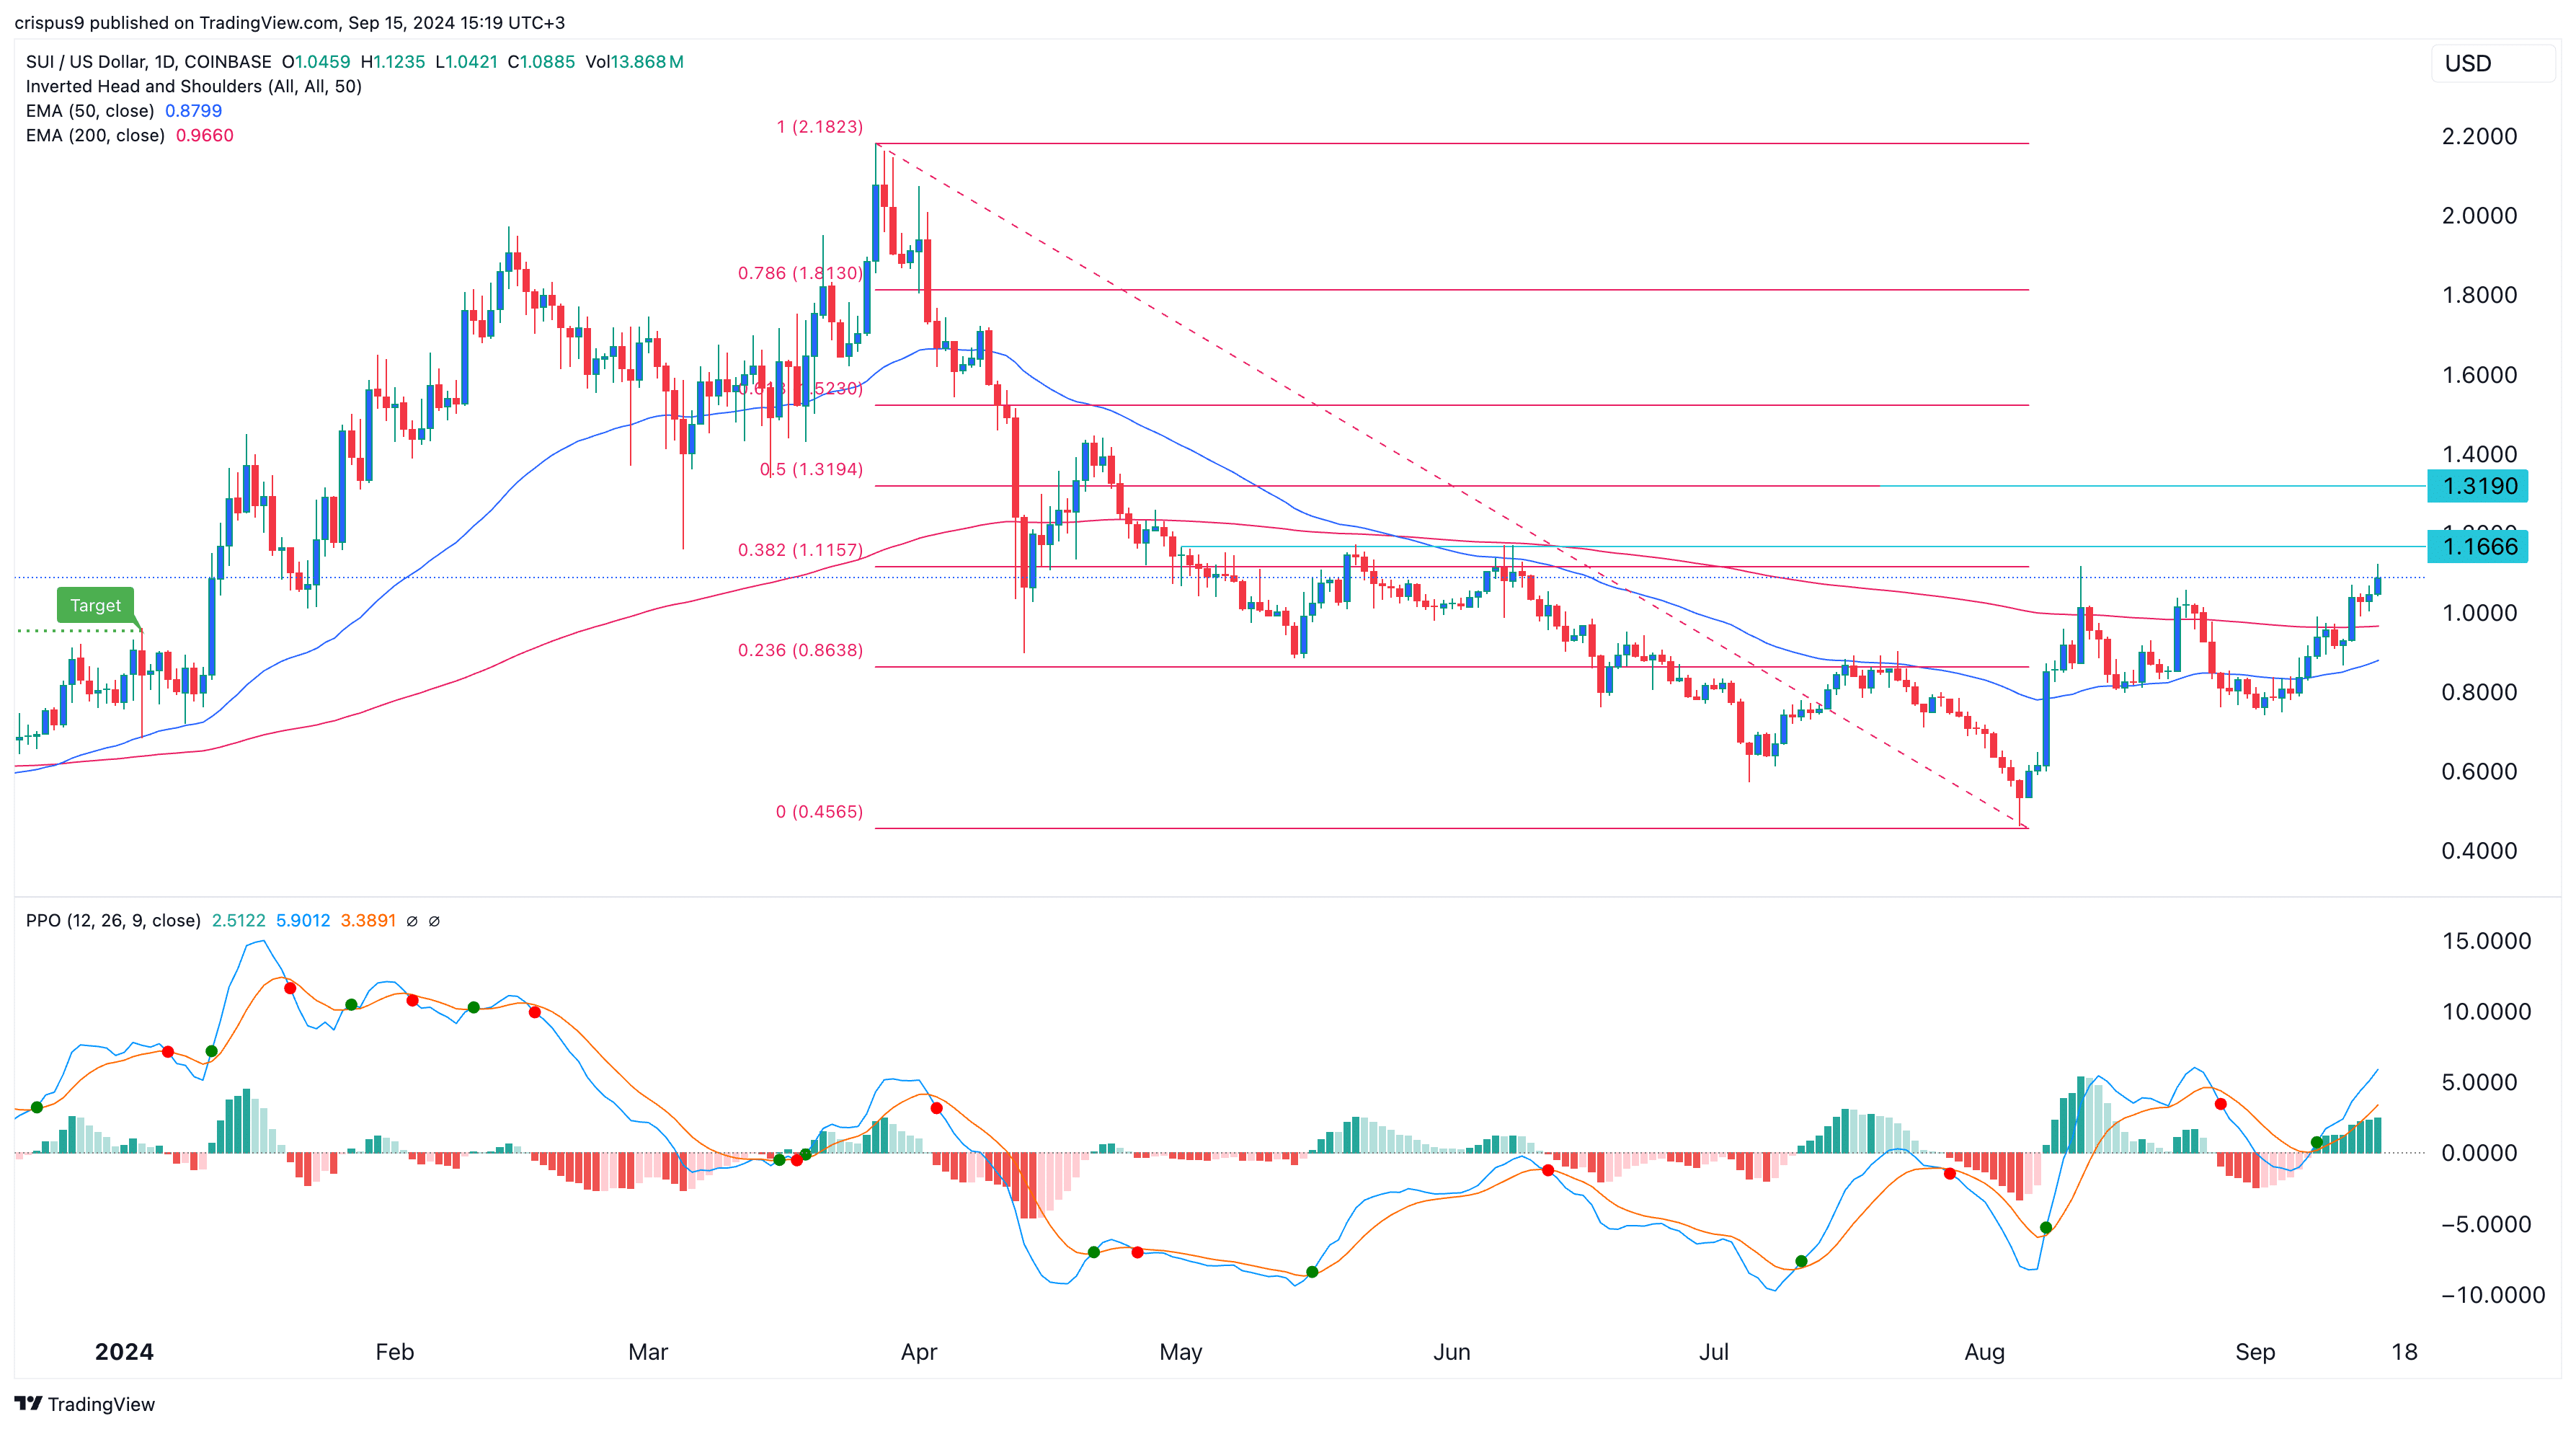Click the 1.8000 price axis label
2576x1429 pixels.
coord(2479,296)
